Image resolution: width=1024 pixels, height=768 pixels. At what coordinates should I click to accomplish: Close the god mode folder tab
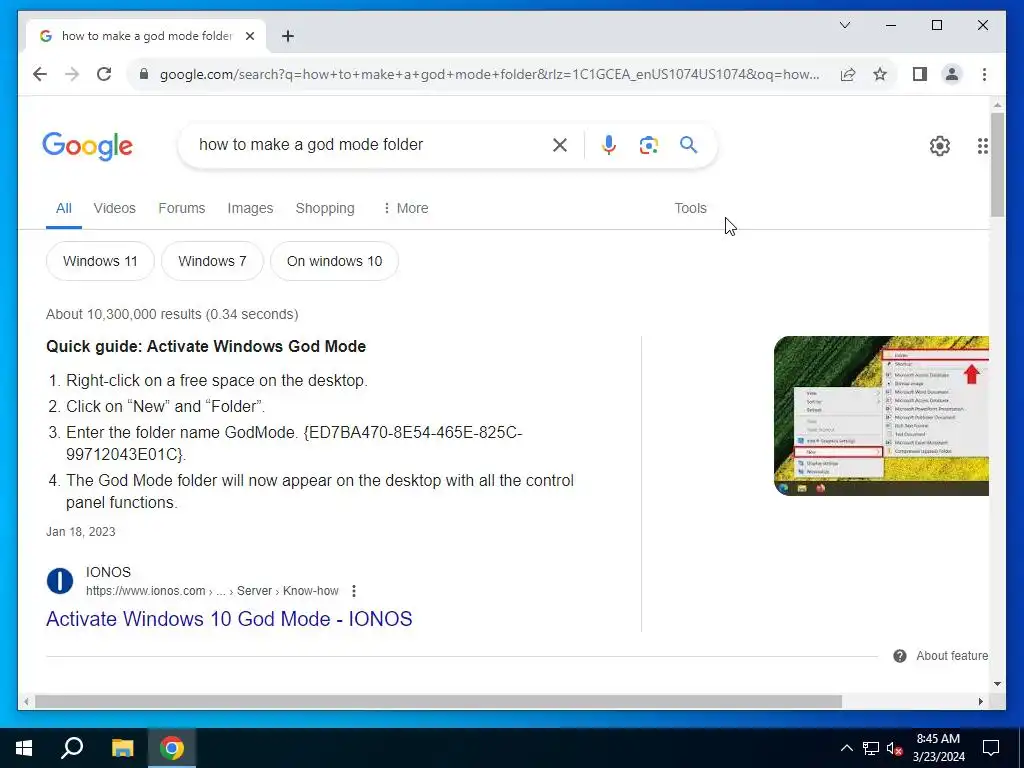249,36
